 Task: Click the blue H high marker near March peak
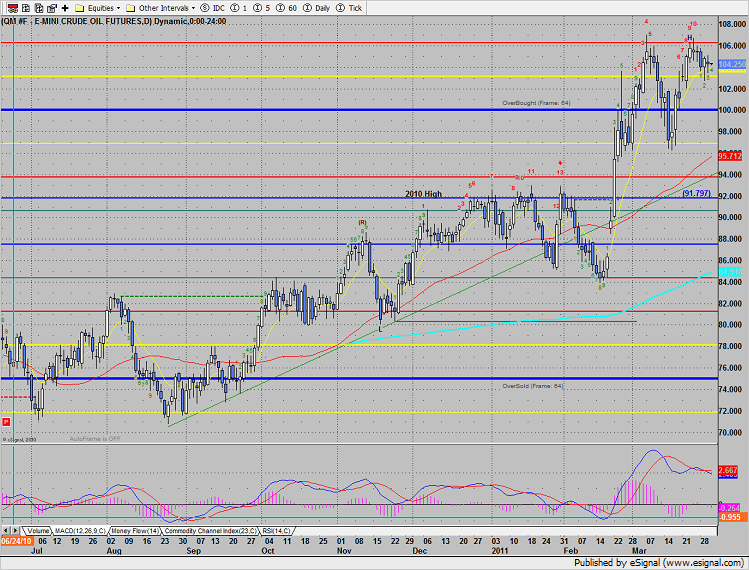pos(689,37)
